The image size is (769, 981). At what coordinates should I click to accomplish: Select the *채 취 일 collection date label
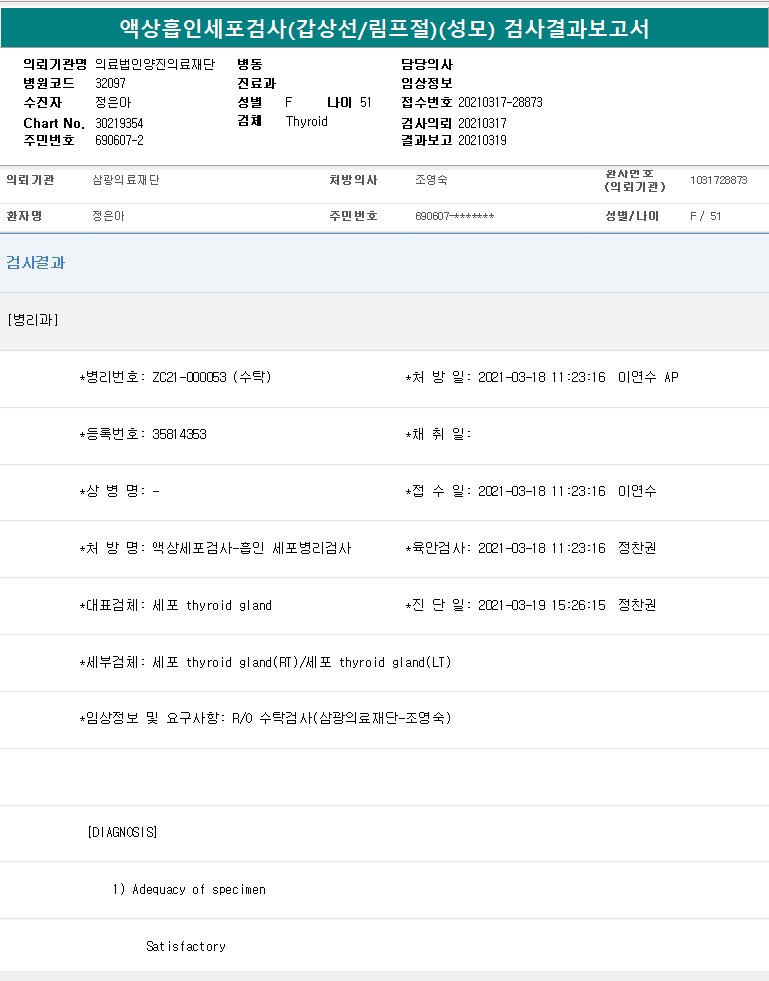(x=438, y=434)
